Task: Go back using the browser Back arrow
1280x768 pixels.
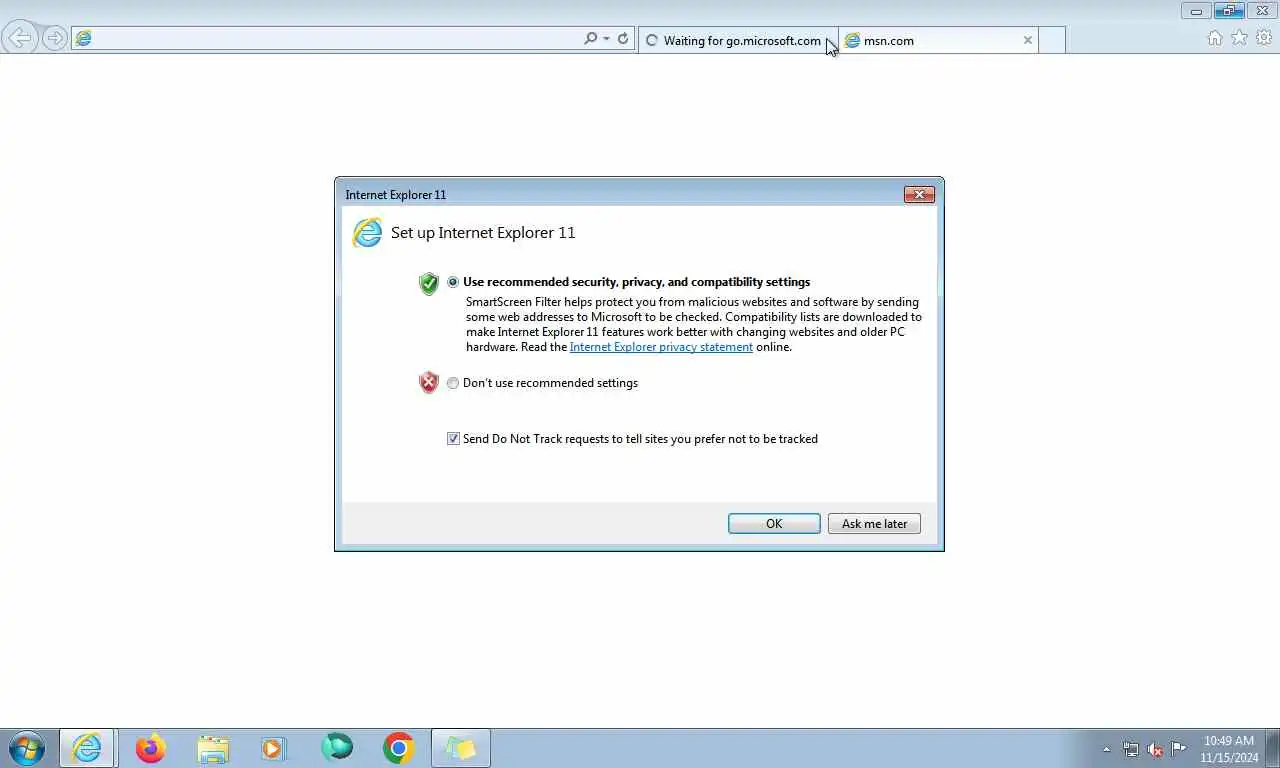Action: (x=20, y=39)
